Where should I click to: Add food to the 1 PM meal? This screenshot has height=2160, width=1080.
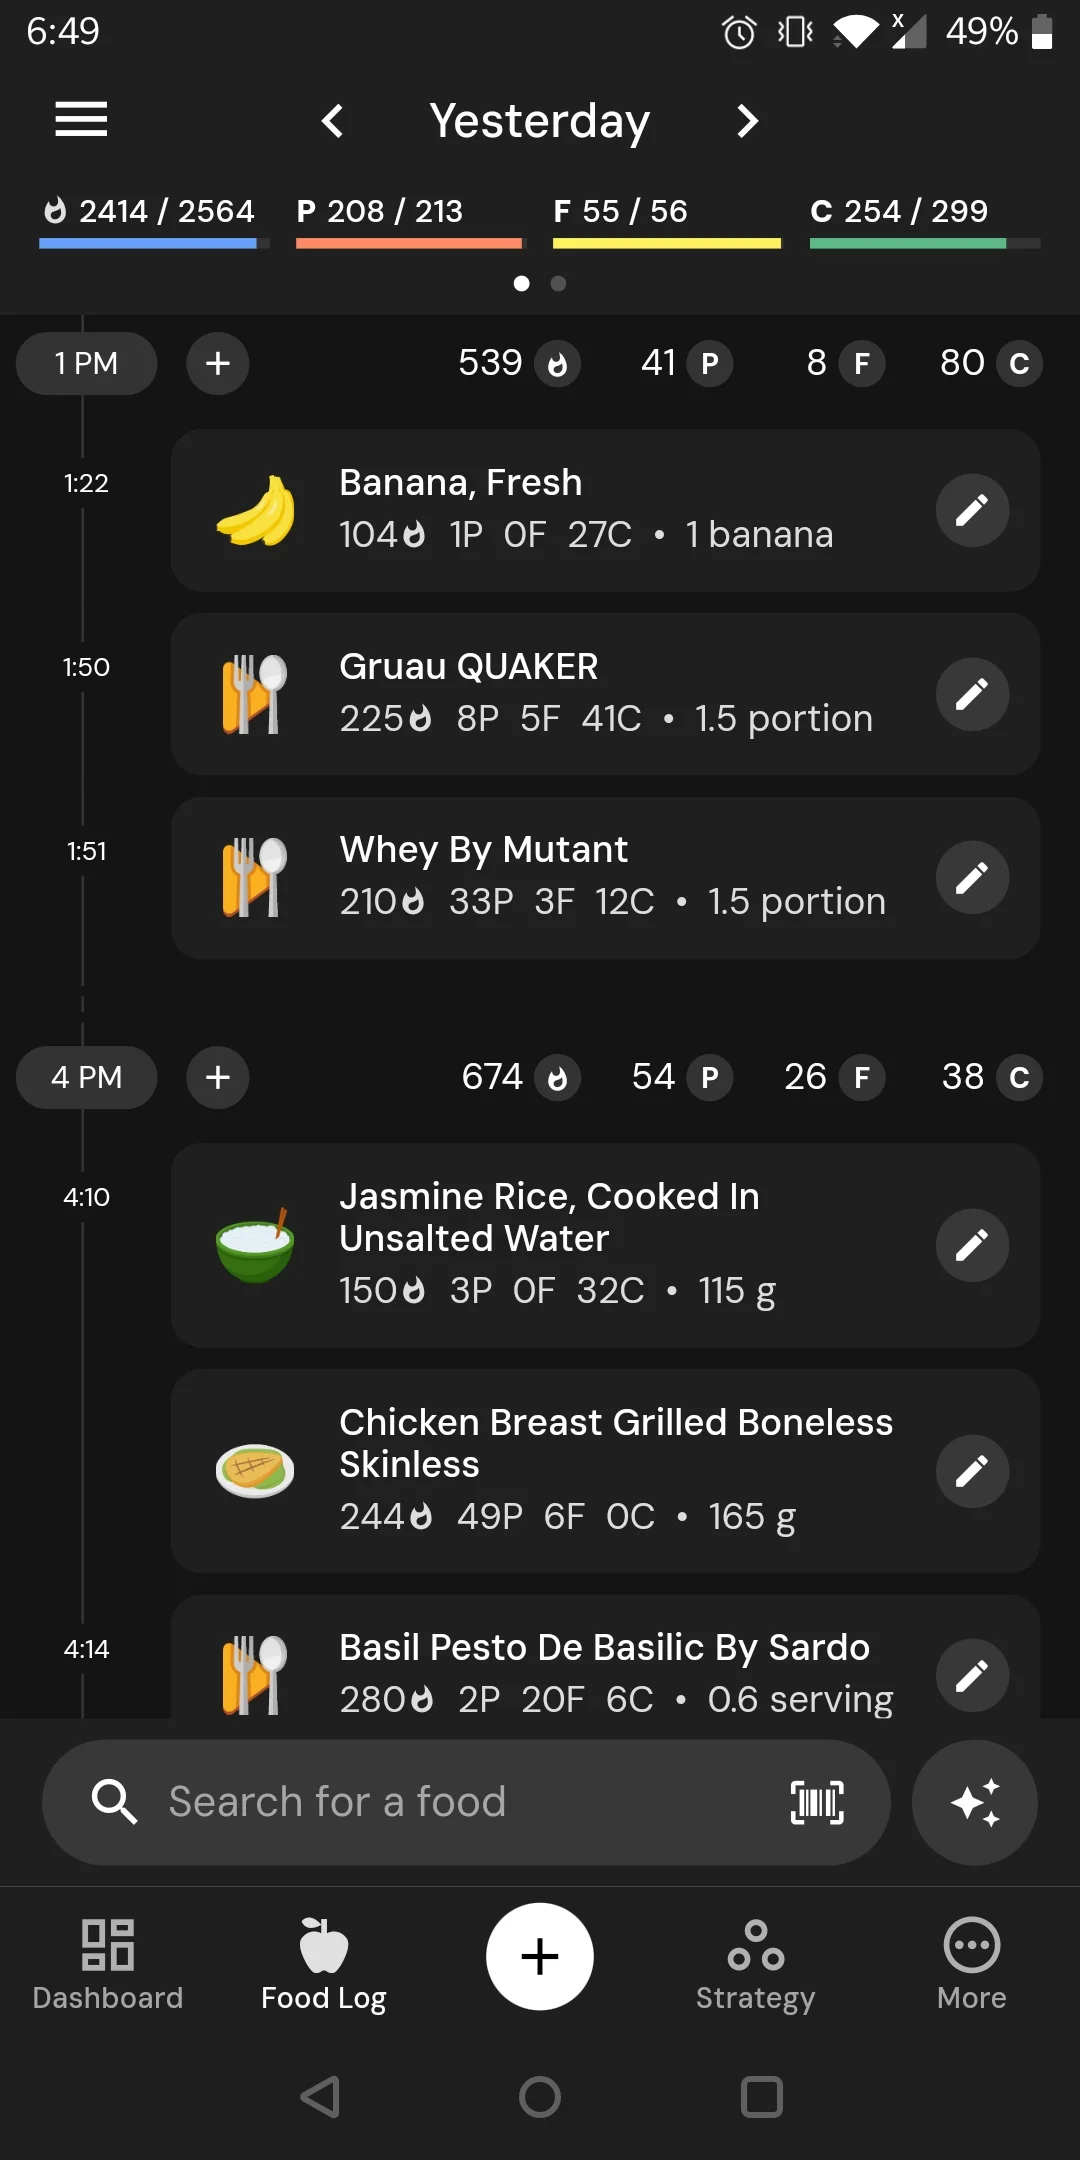[x=218, y=363]
